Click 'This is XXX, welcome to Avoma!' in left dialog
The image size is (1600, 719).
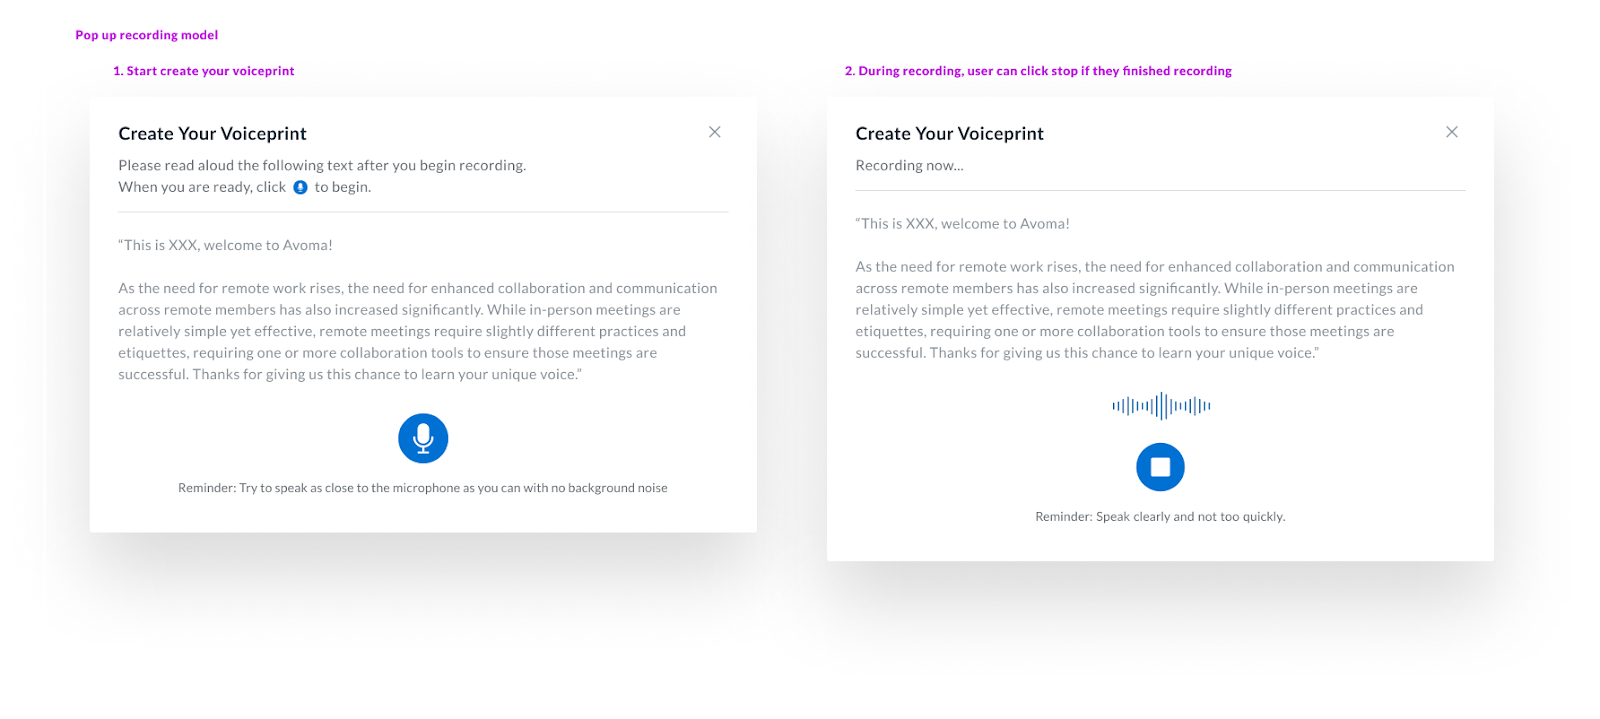click(x=225, y=245)
